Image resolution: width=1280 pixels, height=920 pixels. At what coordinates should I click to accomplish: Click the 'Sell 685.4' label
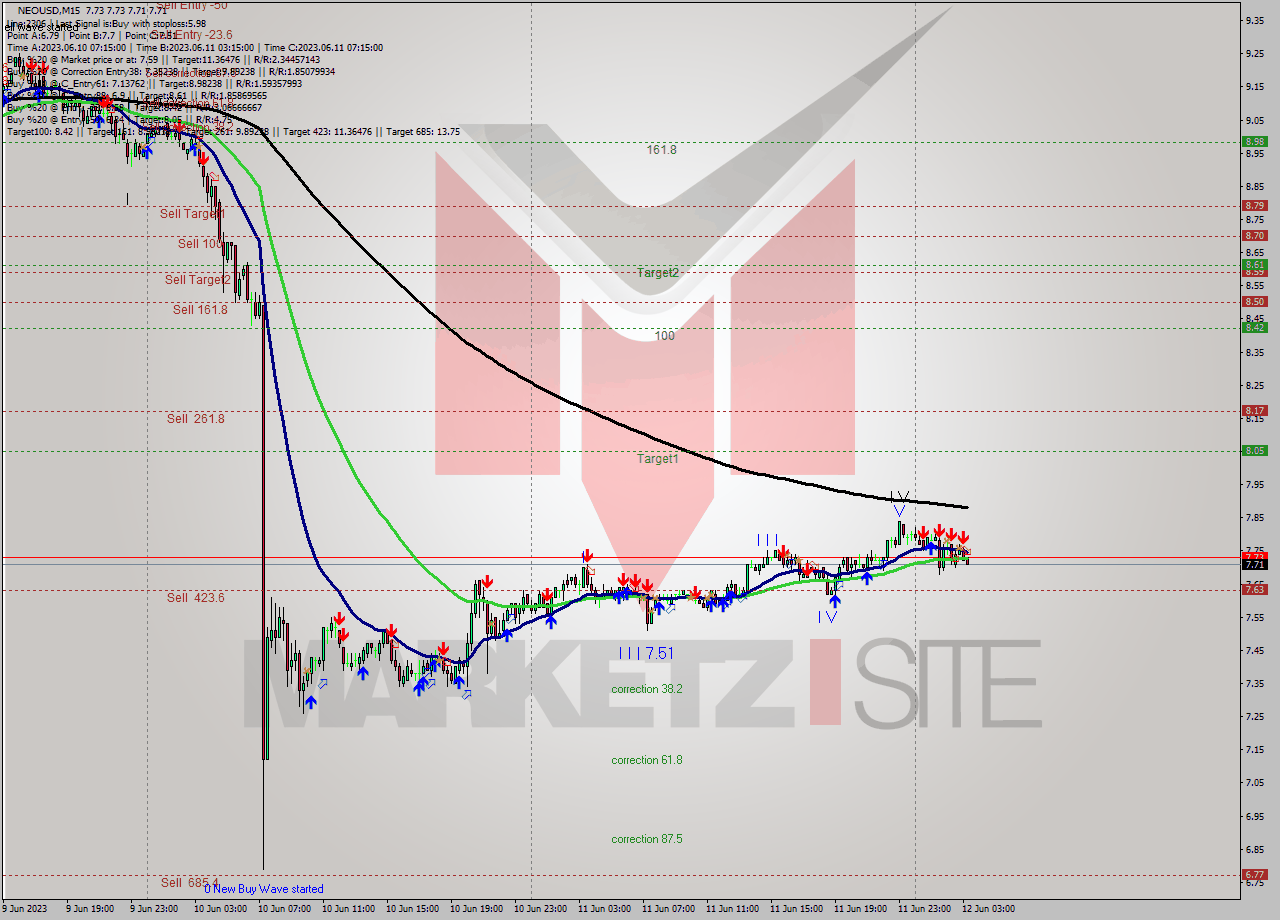pyautogui.click(x=189, y=883)
